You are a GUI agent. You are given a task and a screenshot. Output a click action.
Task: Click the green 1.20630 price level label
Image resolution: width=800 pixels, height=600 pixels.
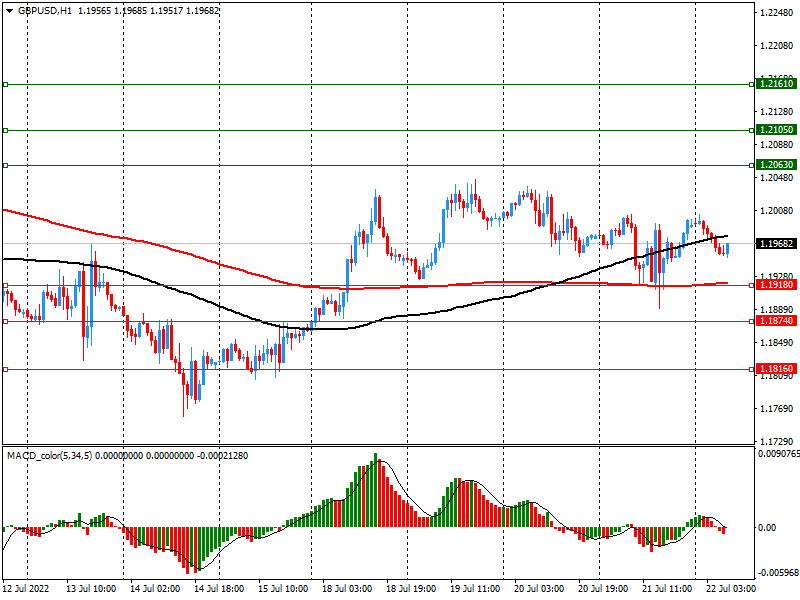(x=776, y=165)
